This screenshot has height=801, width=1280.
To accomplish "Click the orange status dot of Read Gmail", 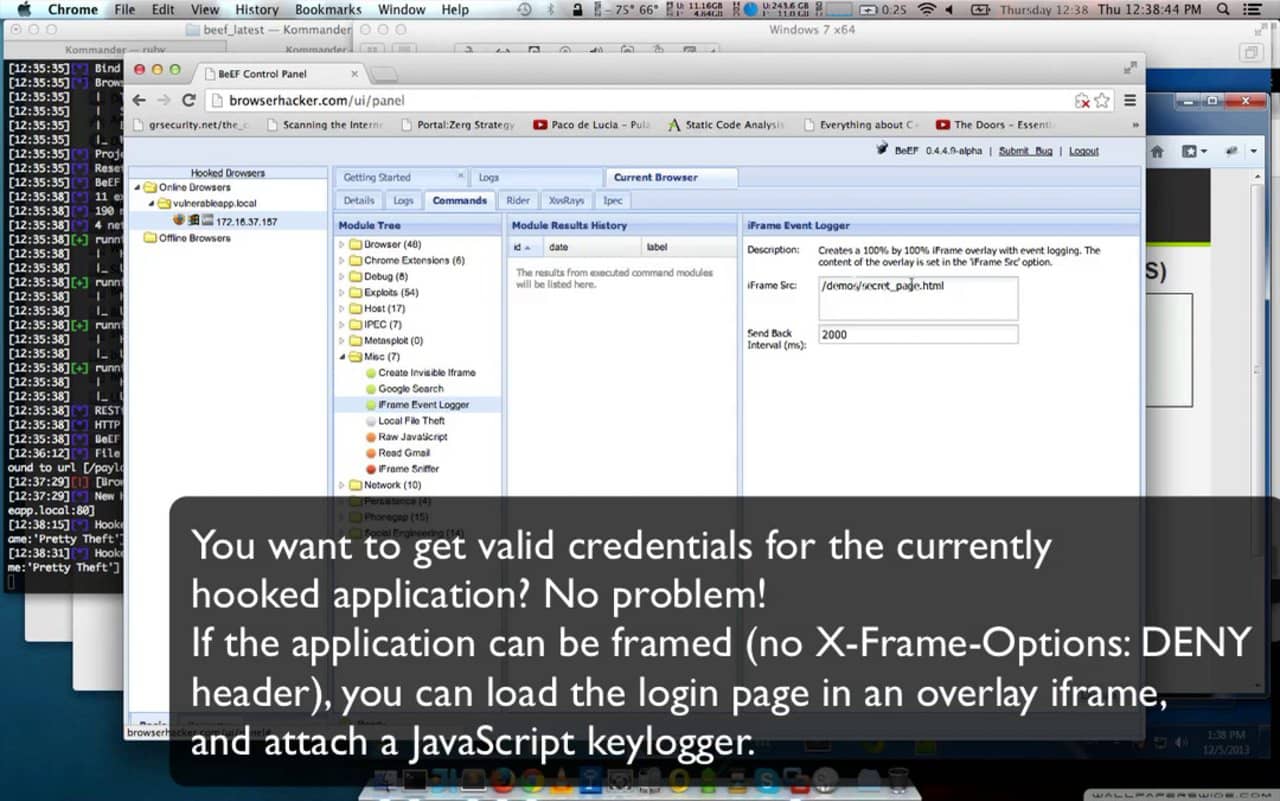I will point(371,453).
